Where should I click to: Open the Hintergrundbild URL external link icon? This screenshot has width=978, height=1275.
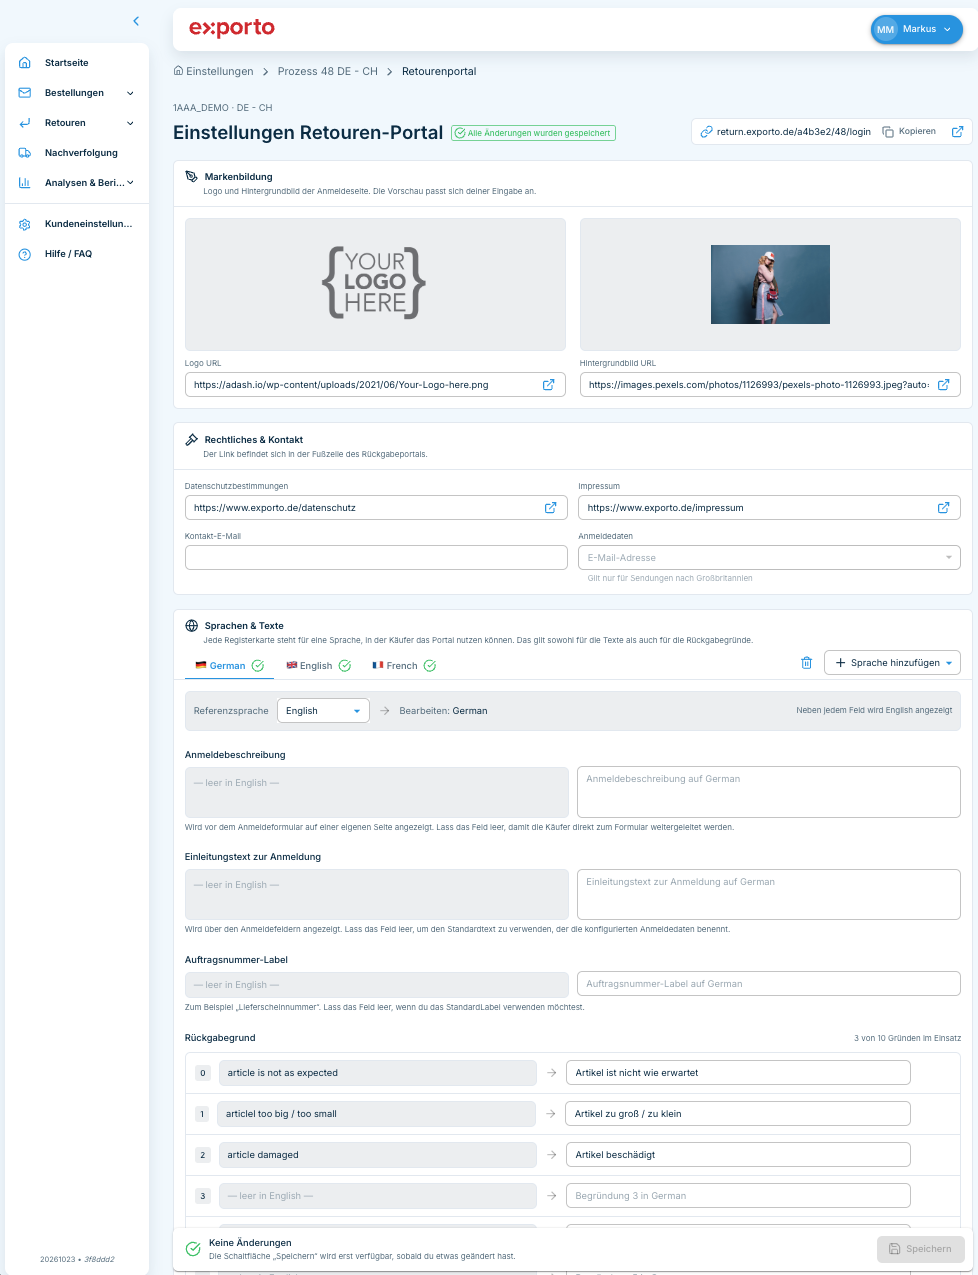point(943,385)
